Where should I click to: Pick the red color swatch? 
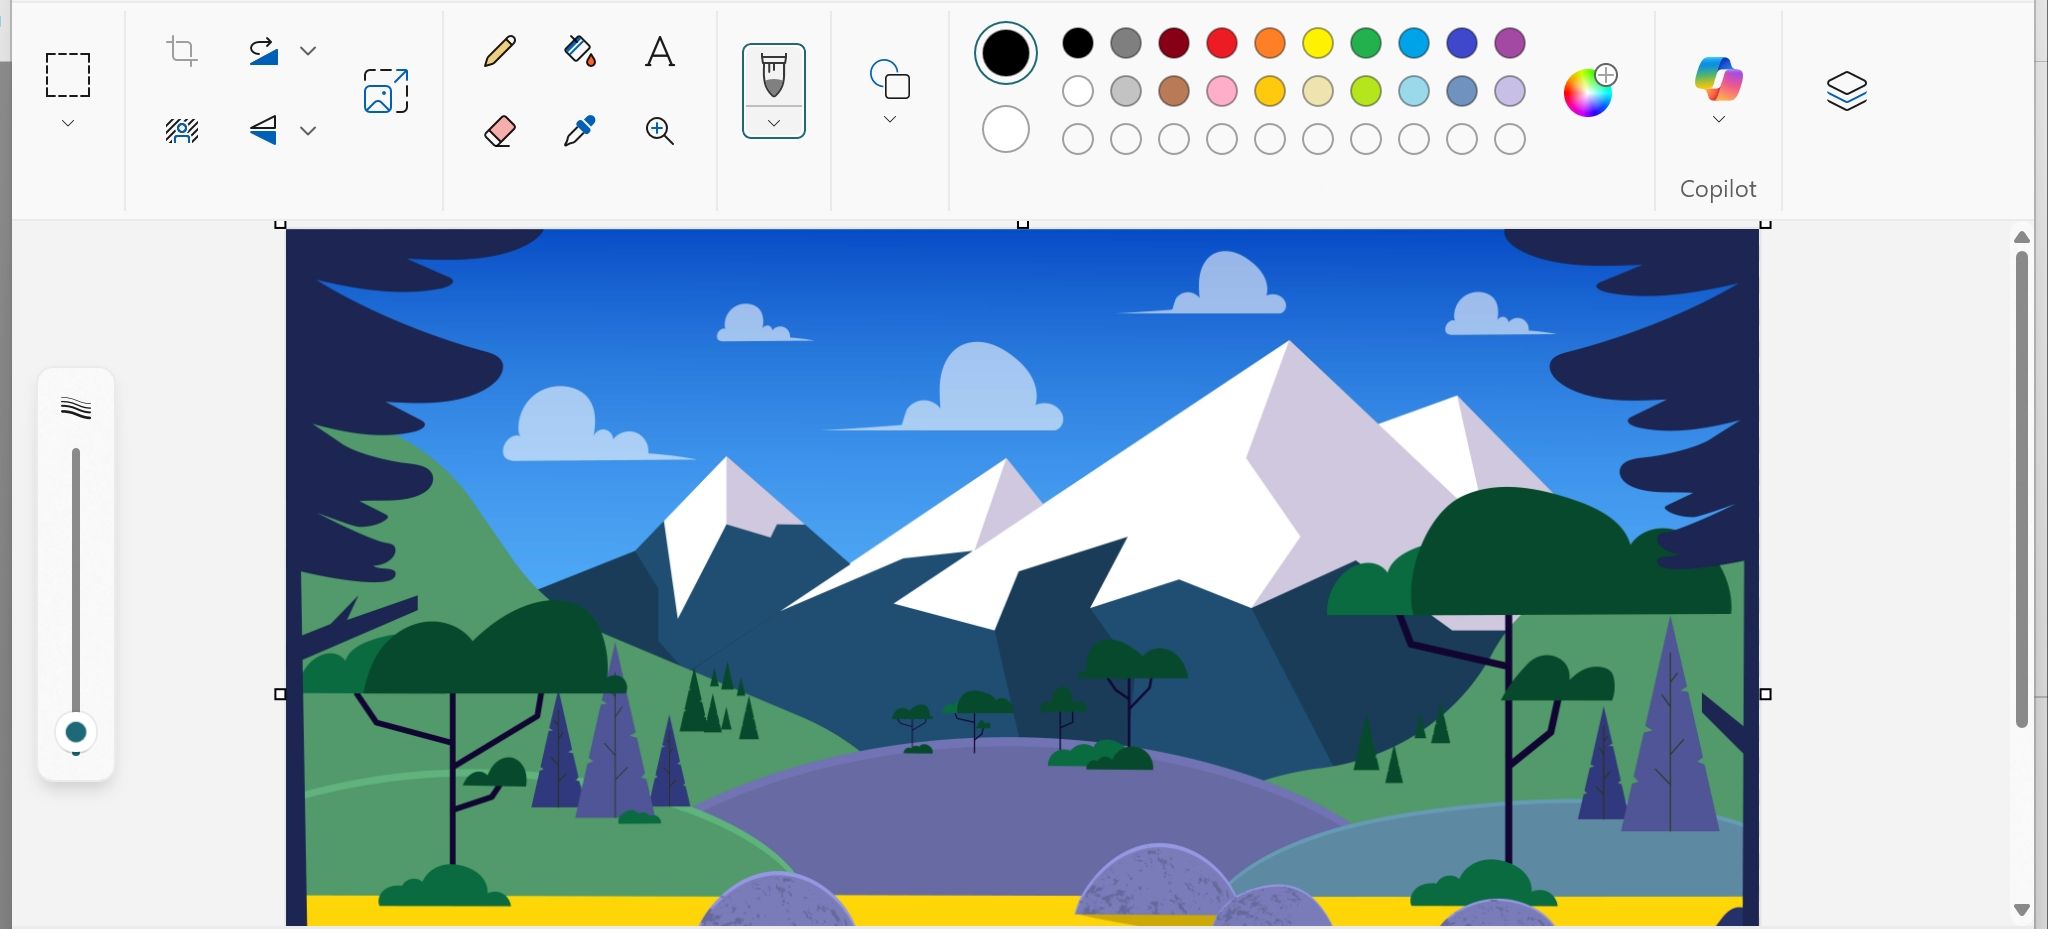pyautogui.click(x=1222, y=43)
